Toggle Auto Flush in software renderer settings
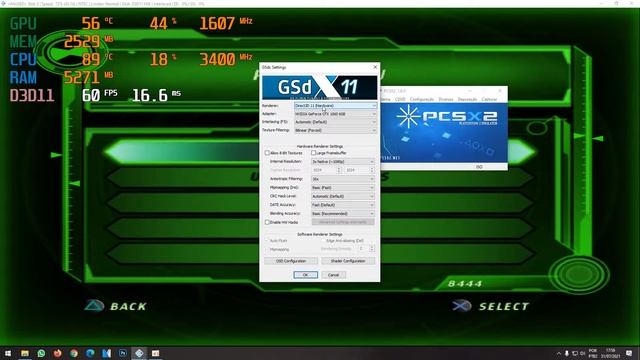Image resolution: width=640 pixels, height=360 pixels. [267, 241]
